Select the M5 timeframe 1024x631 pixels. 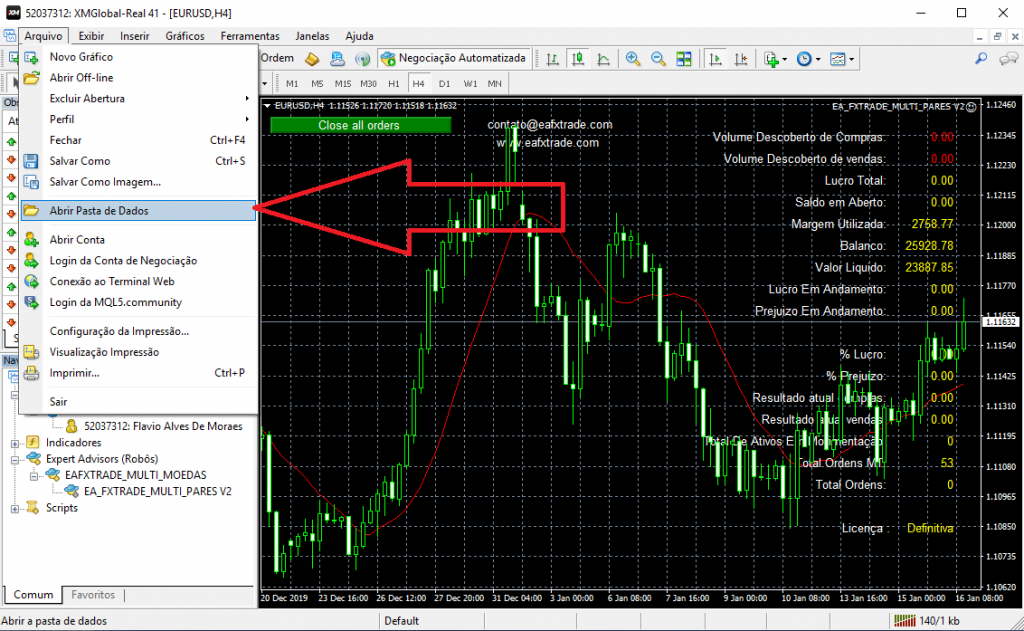click(317, 84)
